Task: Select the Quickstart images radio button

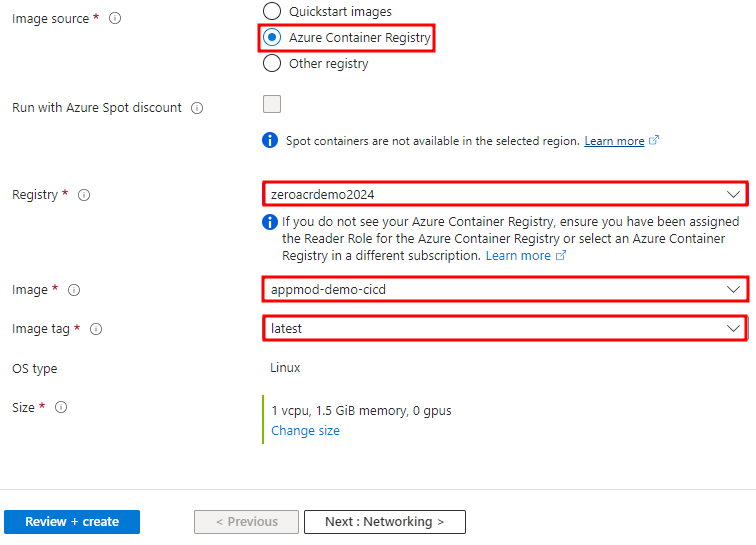Action: click(272, 11)
